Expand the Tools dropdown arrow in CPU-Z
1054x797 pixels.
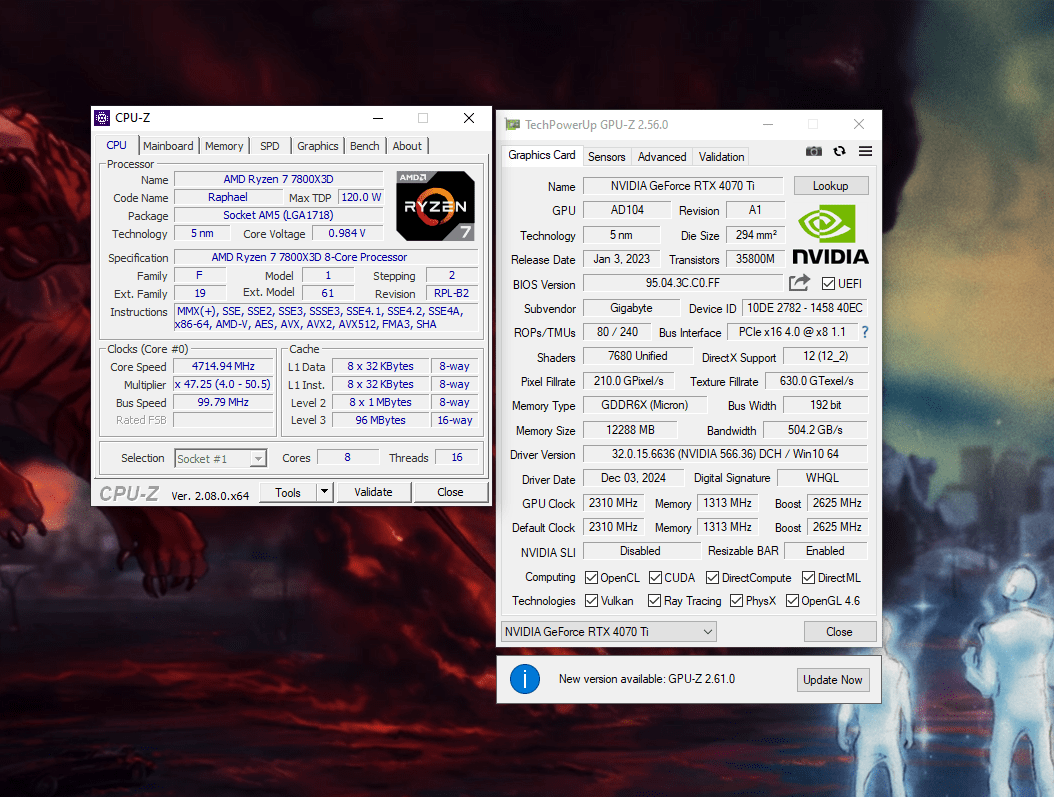click(325, 492)
